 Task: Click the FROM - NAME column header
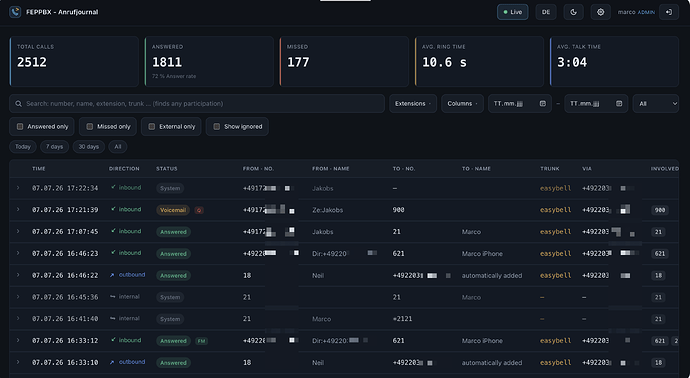[x=330, y=169]
